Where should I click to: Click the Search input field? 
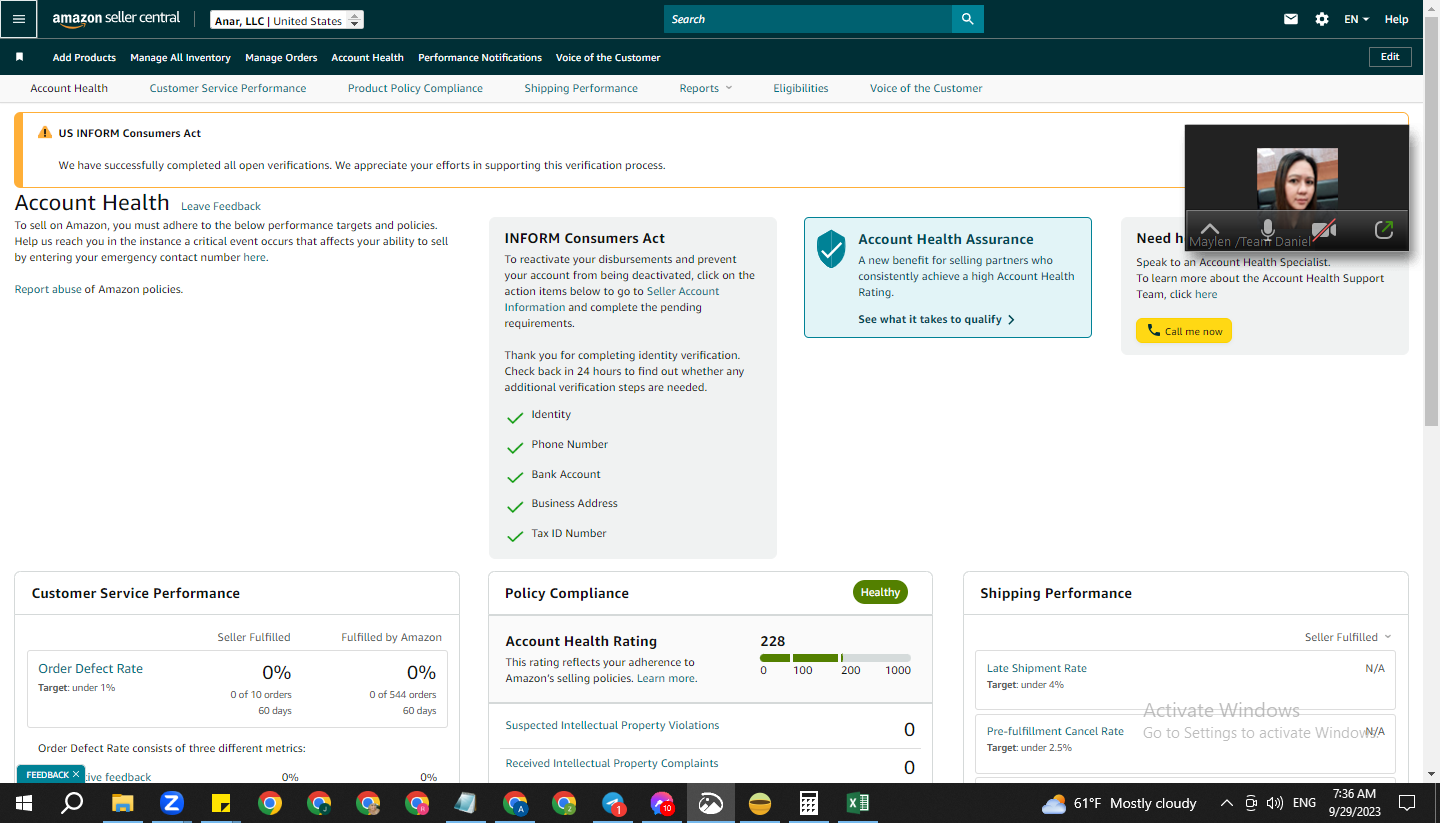(808, 19)
